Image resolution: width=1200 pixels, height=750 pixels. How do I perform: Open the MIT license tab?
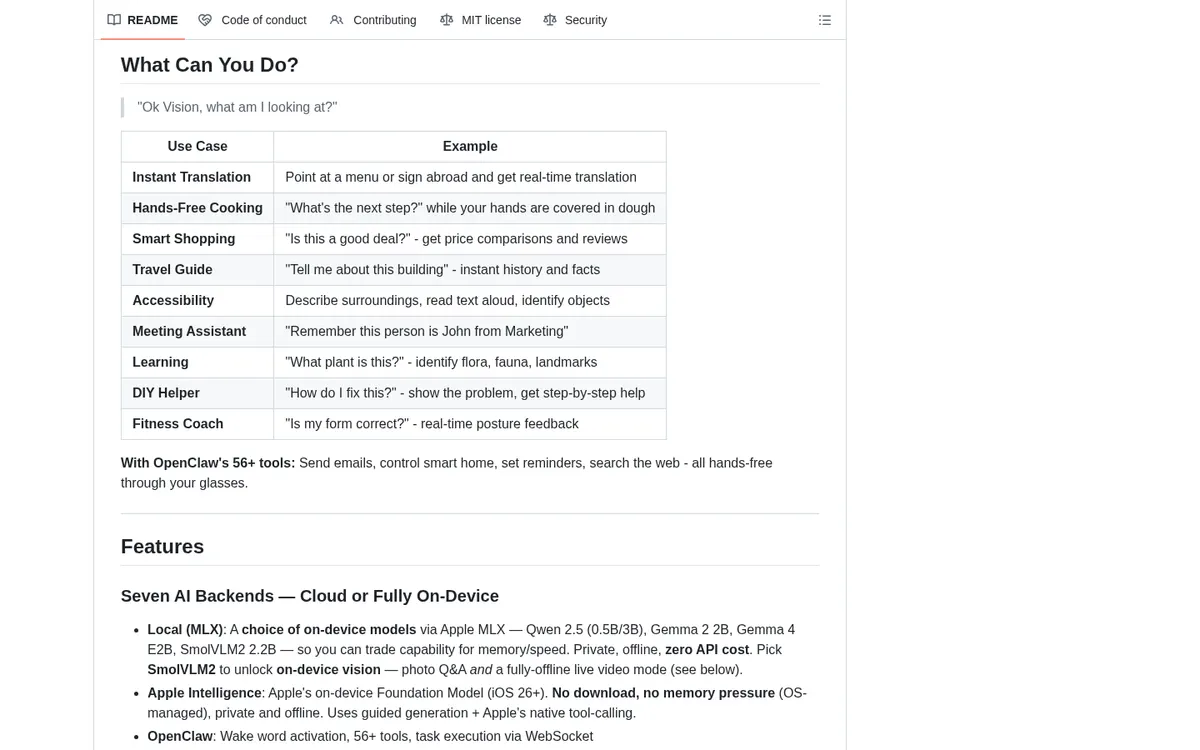(x=481, y=20)
